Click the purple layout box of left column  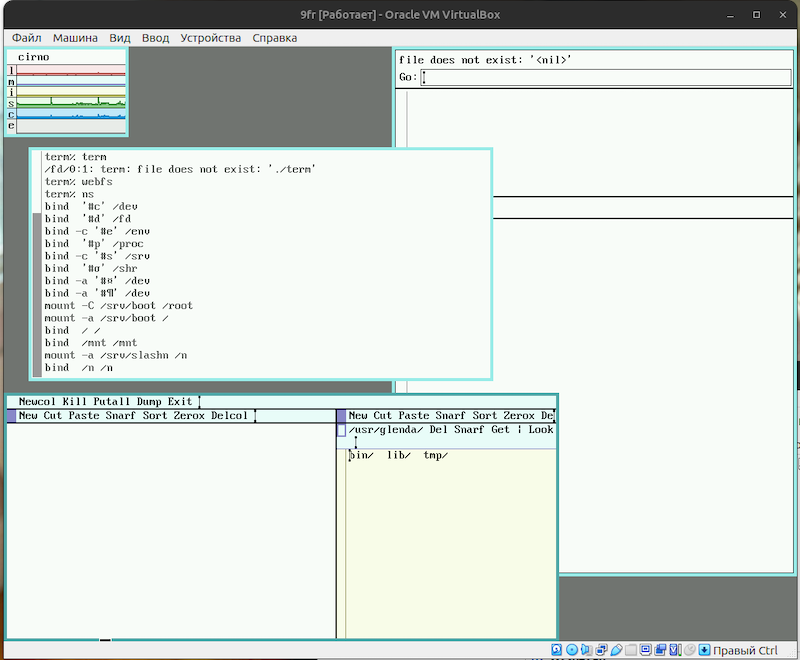[x=12, y=416]
